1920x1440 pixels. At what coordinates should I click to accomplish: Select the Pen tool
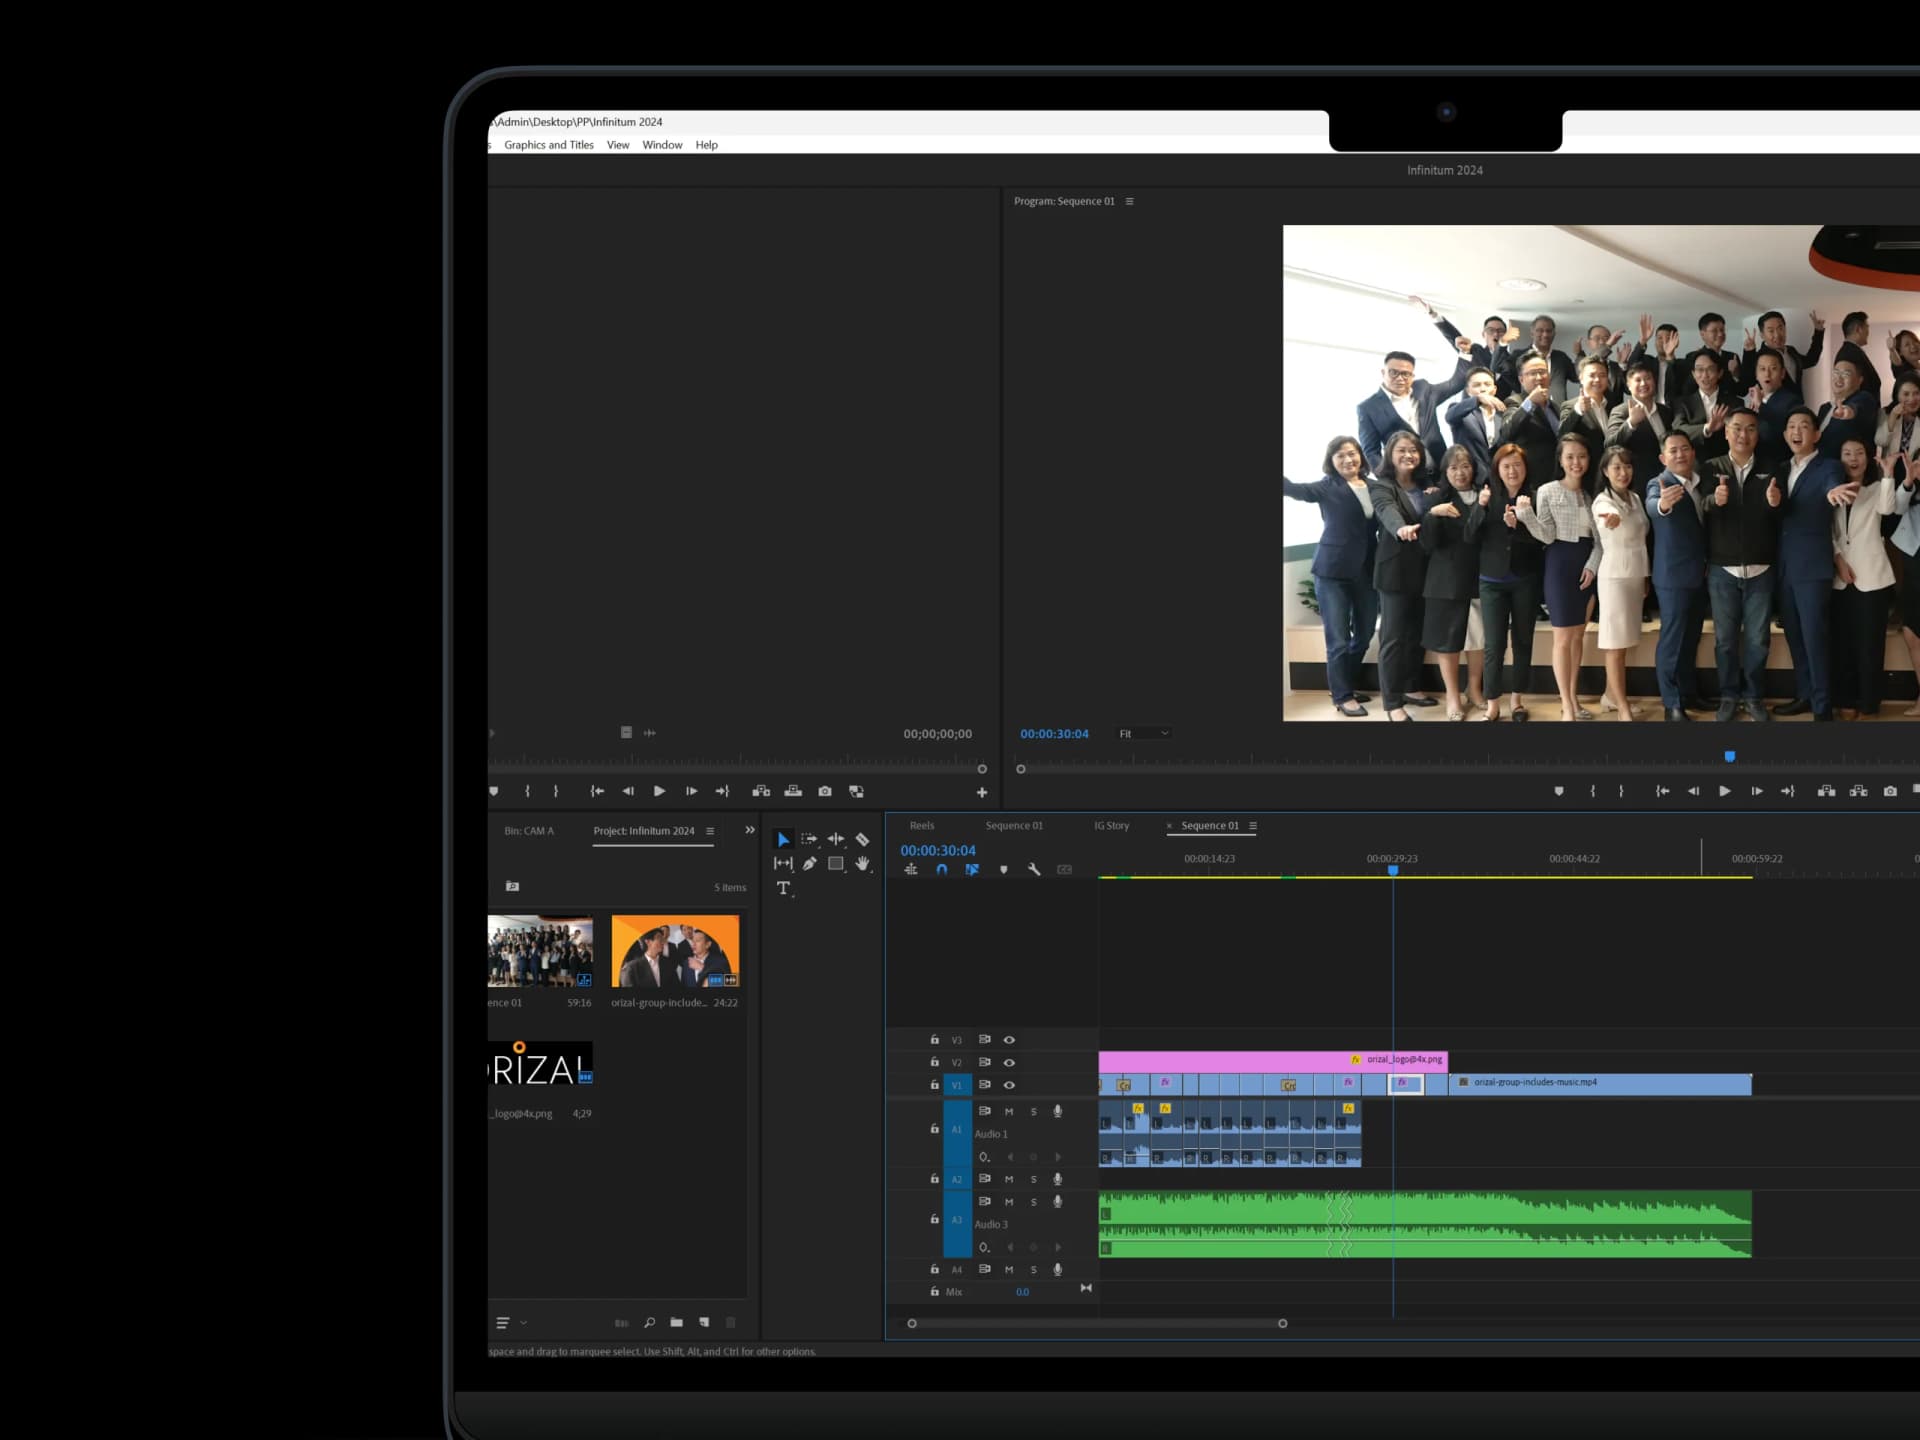click(x=809, y=863)
